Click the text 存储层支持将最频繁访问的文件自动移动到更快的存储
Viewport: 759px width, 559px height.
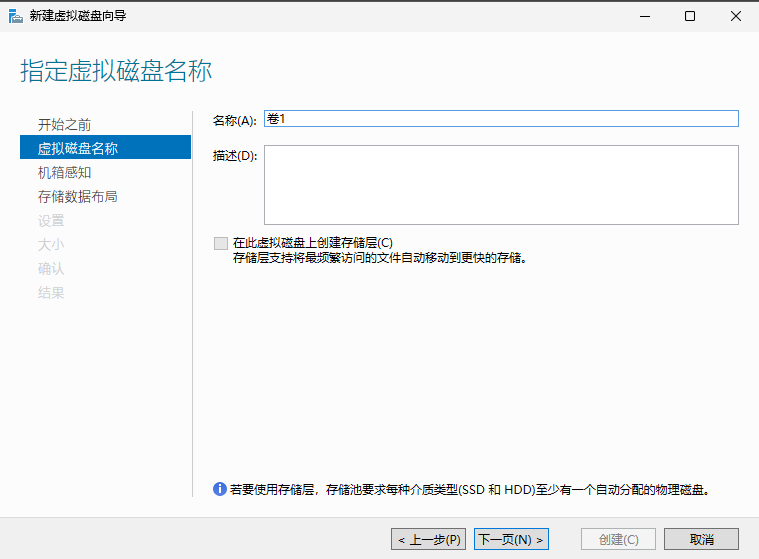380,257
